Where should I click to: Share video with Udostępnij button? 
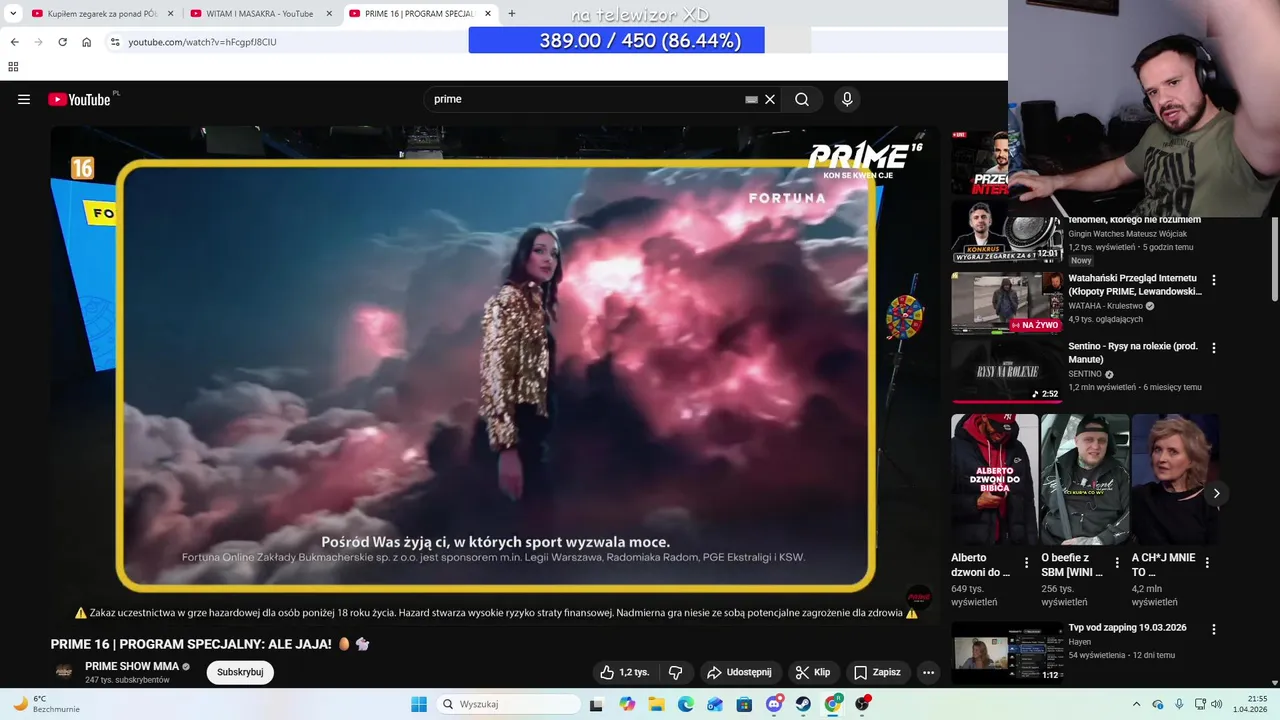739,672
